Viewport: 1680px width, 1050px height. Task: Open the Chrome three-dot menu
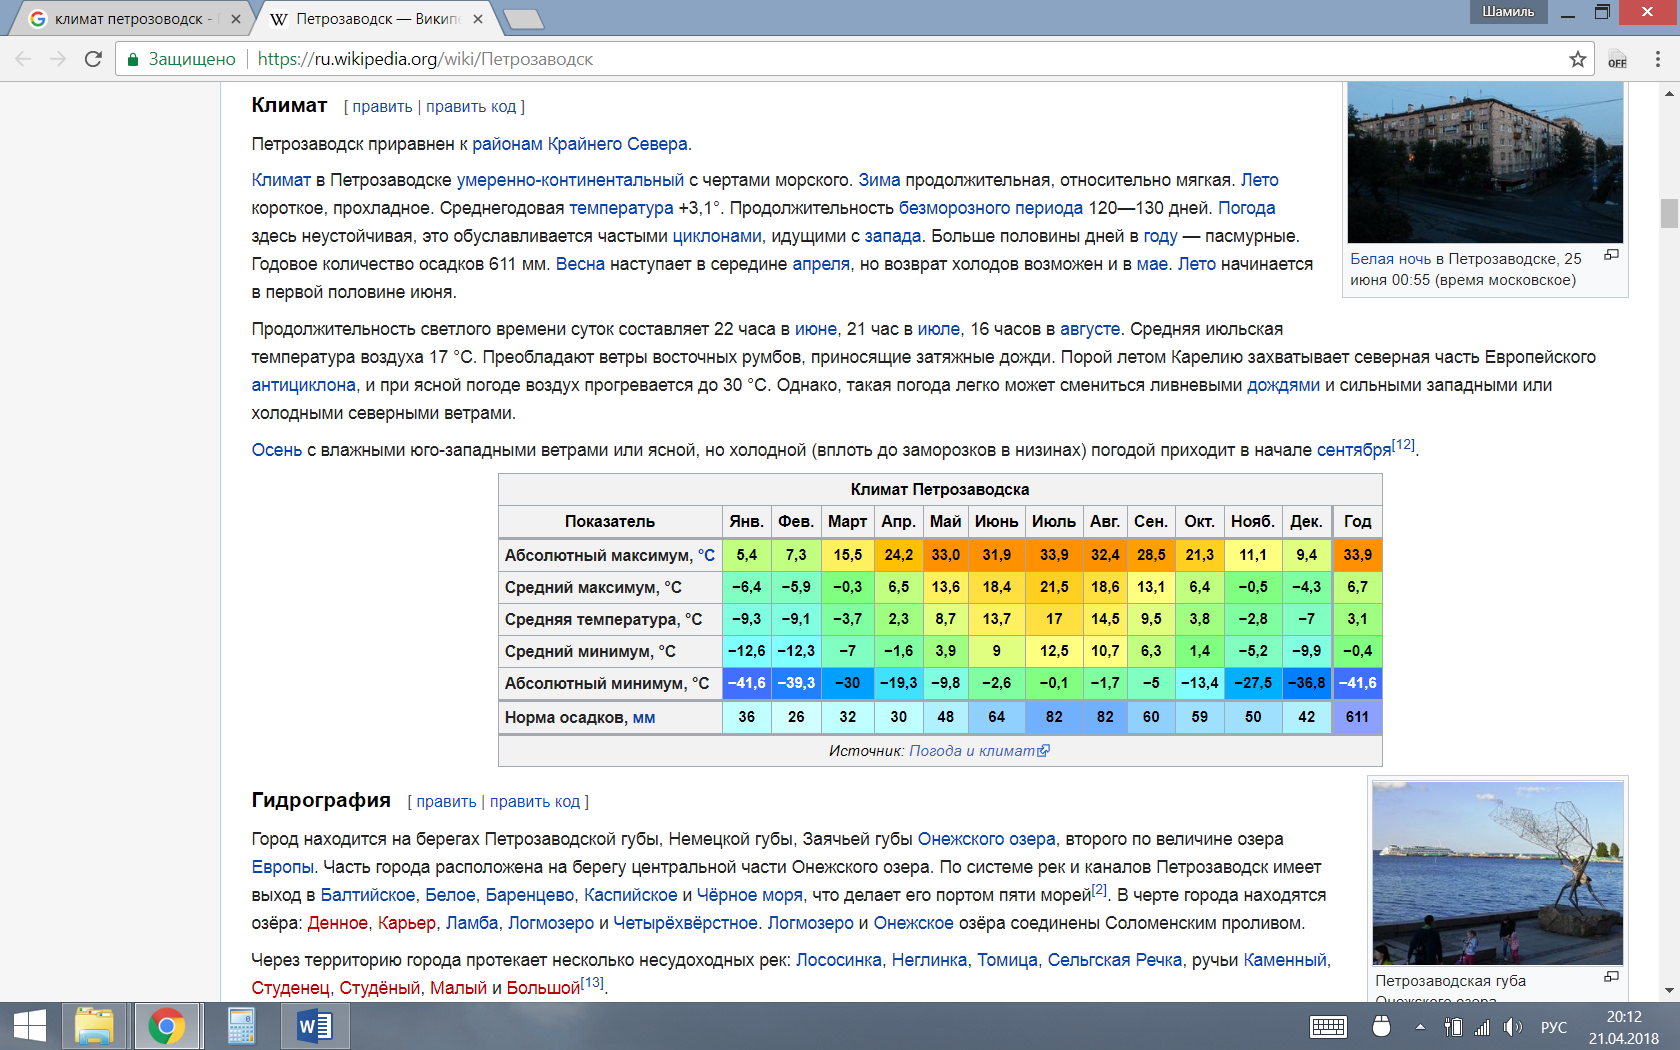[x=1657, y=59]
